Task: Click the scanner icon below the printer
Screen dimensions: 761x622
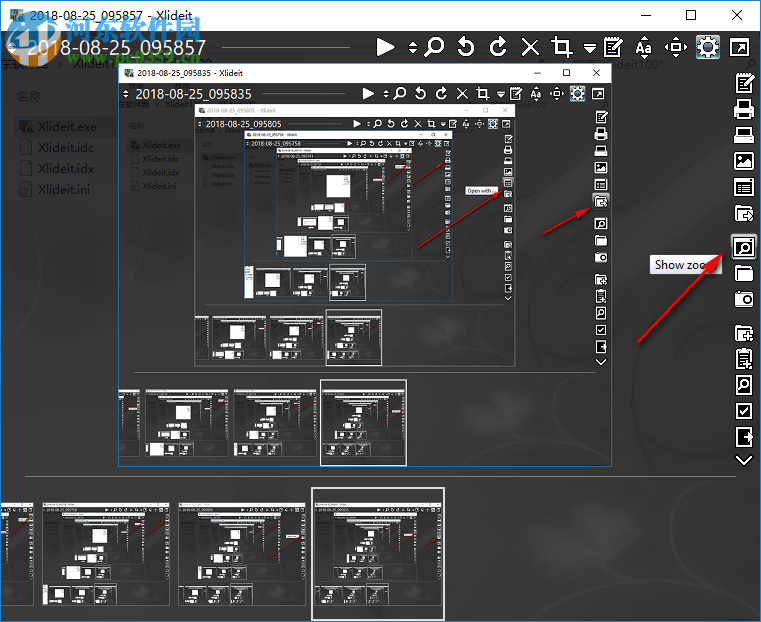Action: (744, 135)
